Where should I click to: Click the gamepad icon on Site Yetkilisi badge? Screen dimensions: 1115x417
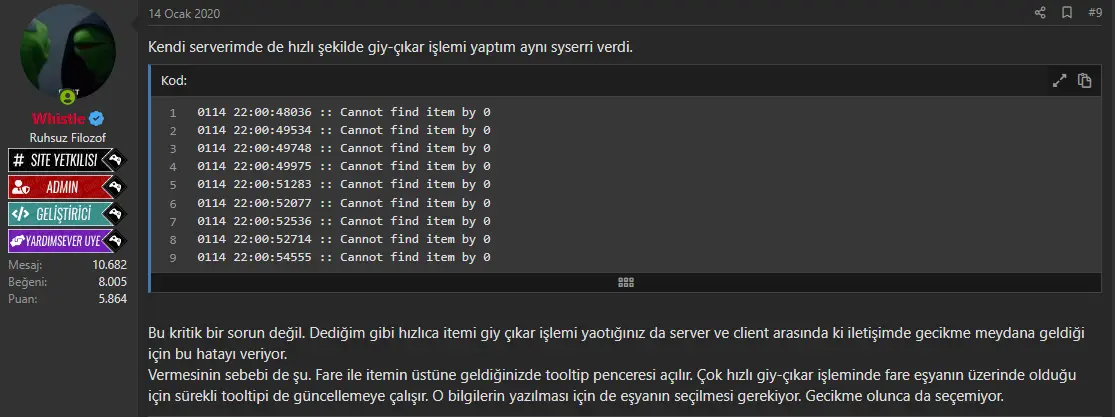click(x=114, y=161)
